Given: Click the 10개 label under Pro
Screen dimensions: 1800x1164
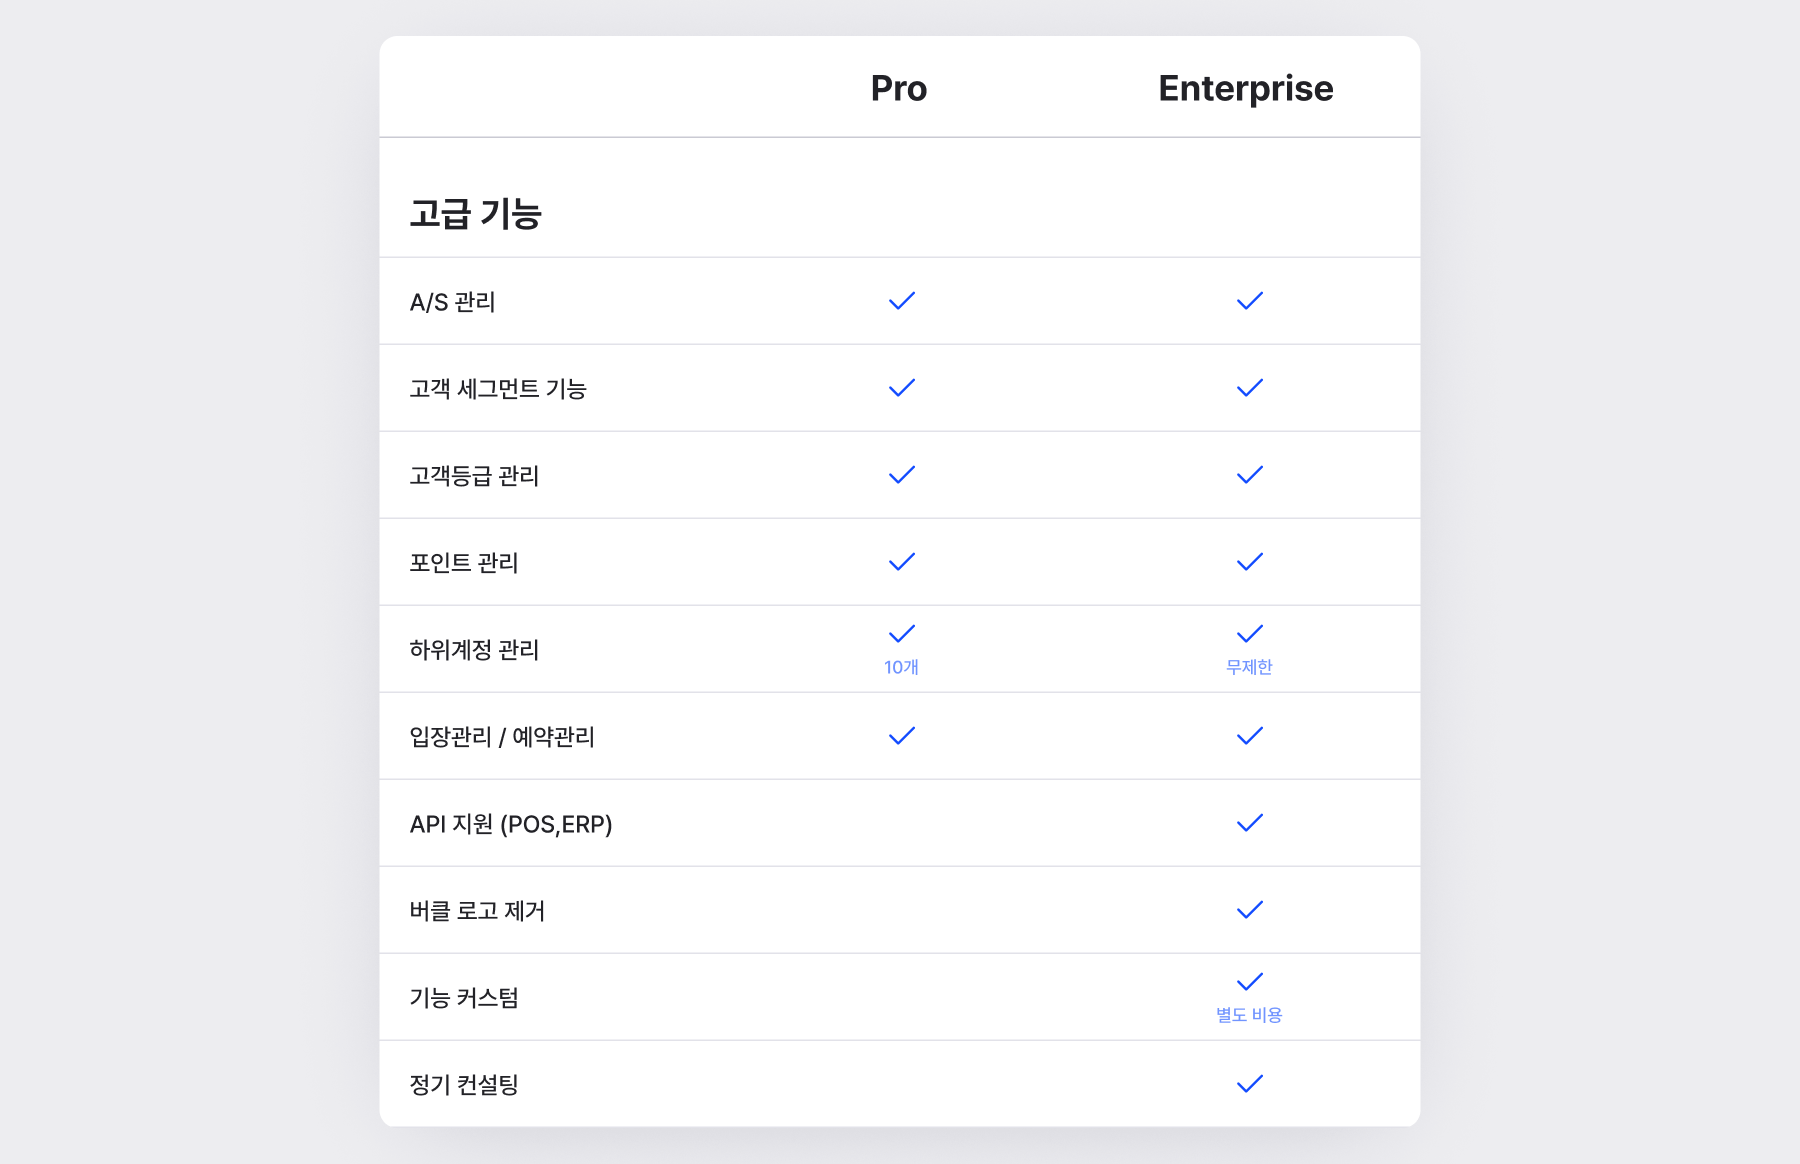Looking at the screenshot, I should (901, 667).
